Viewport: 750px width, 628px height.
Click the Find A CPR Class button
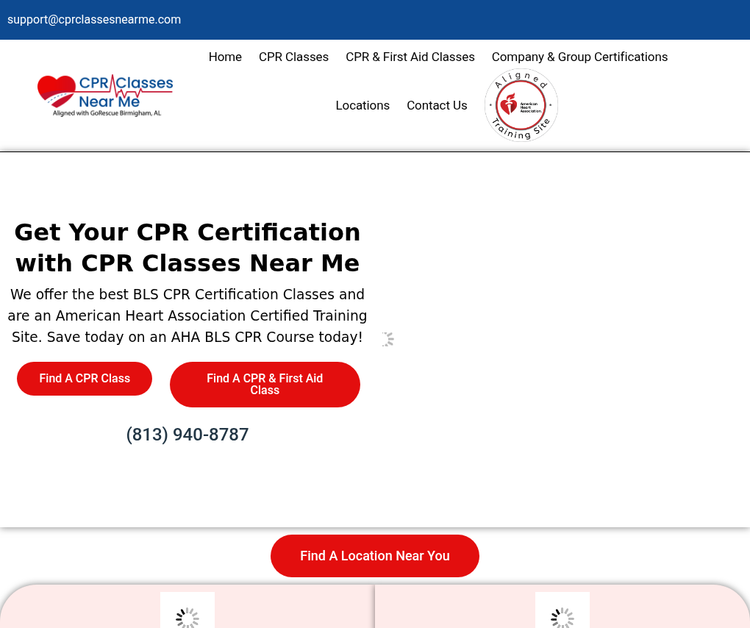click(85, 378)
